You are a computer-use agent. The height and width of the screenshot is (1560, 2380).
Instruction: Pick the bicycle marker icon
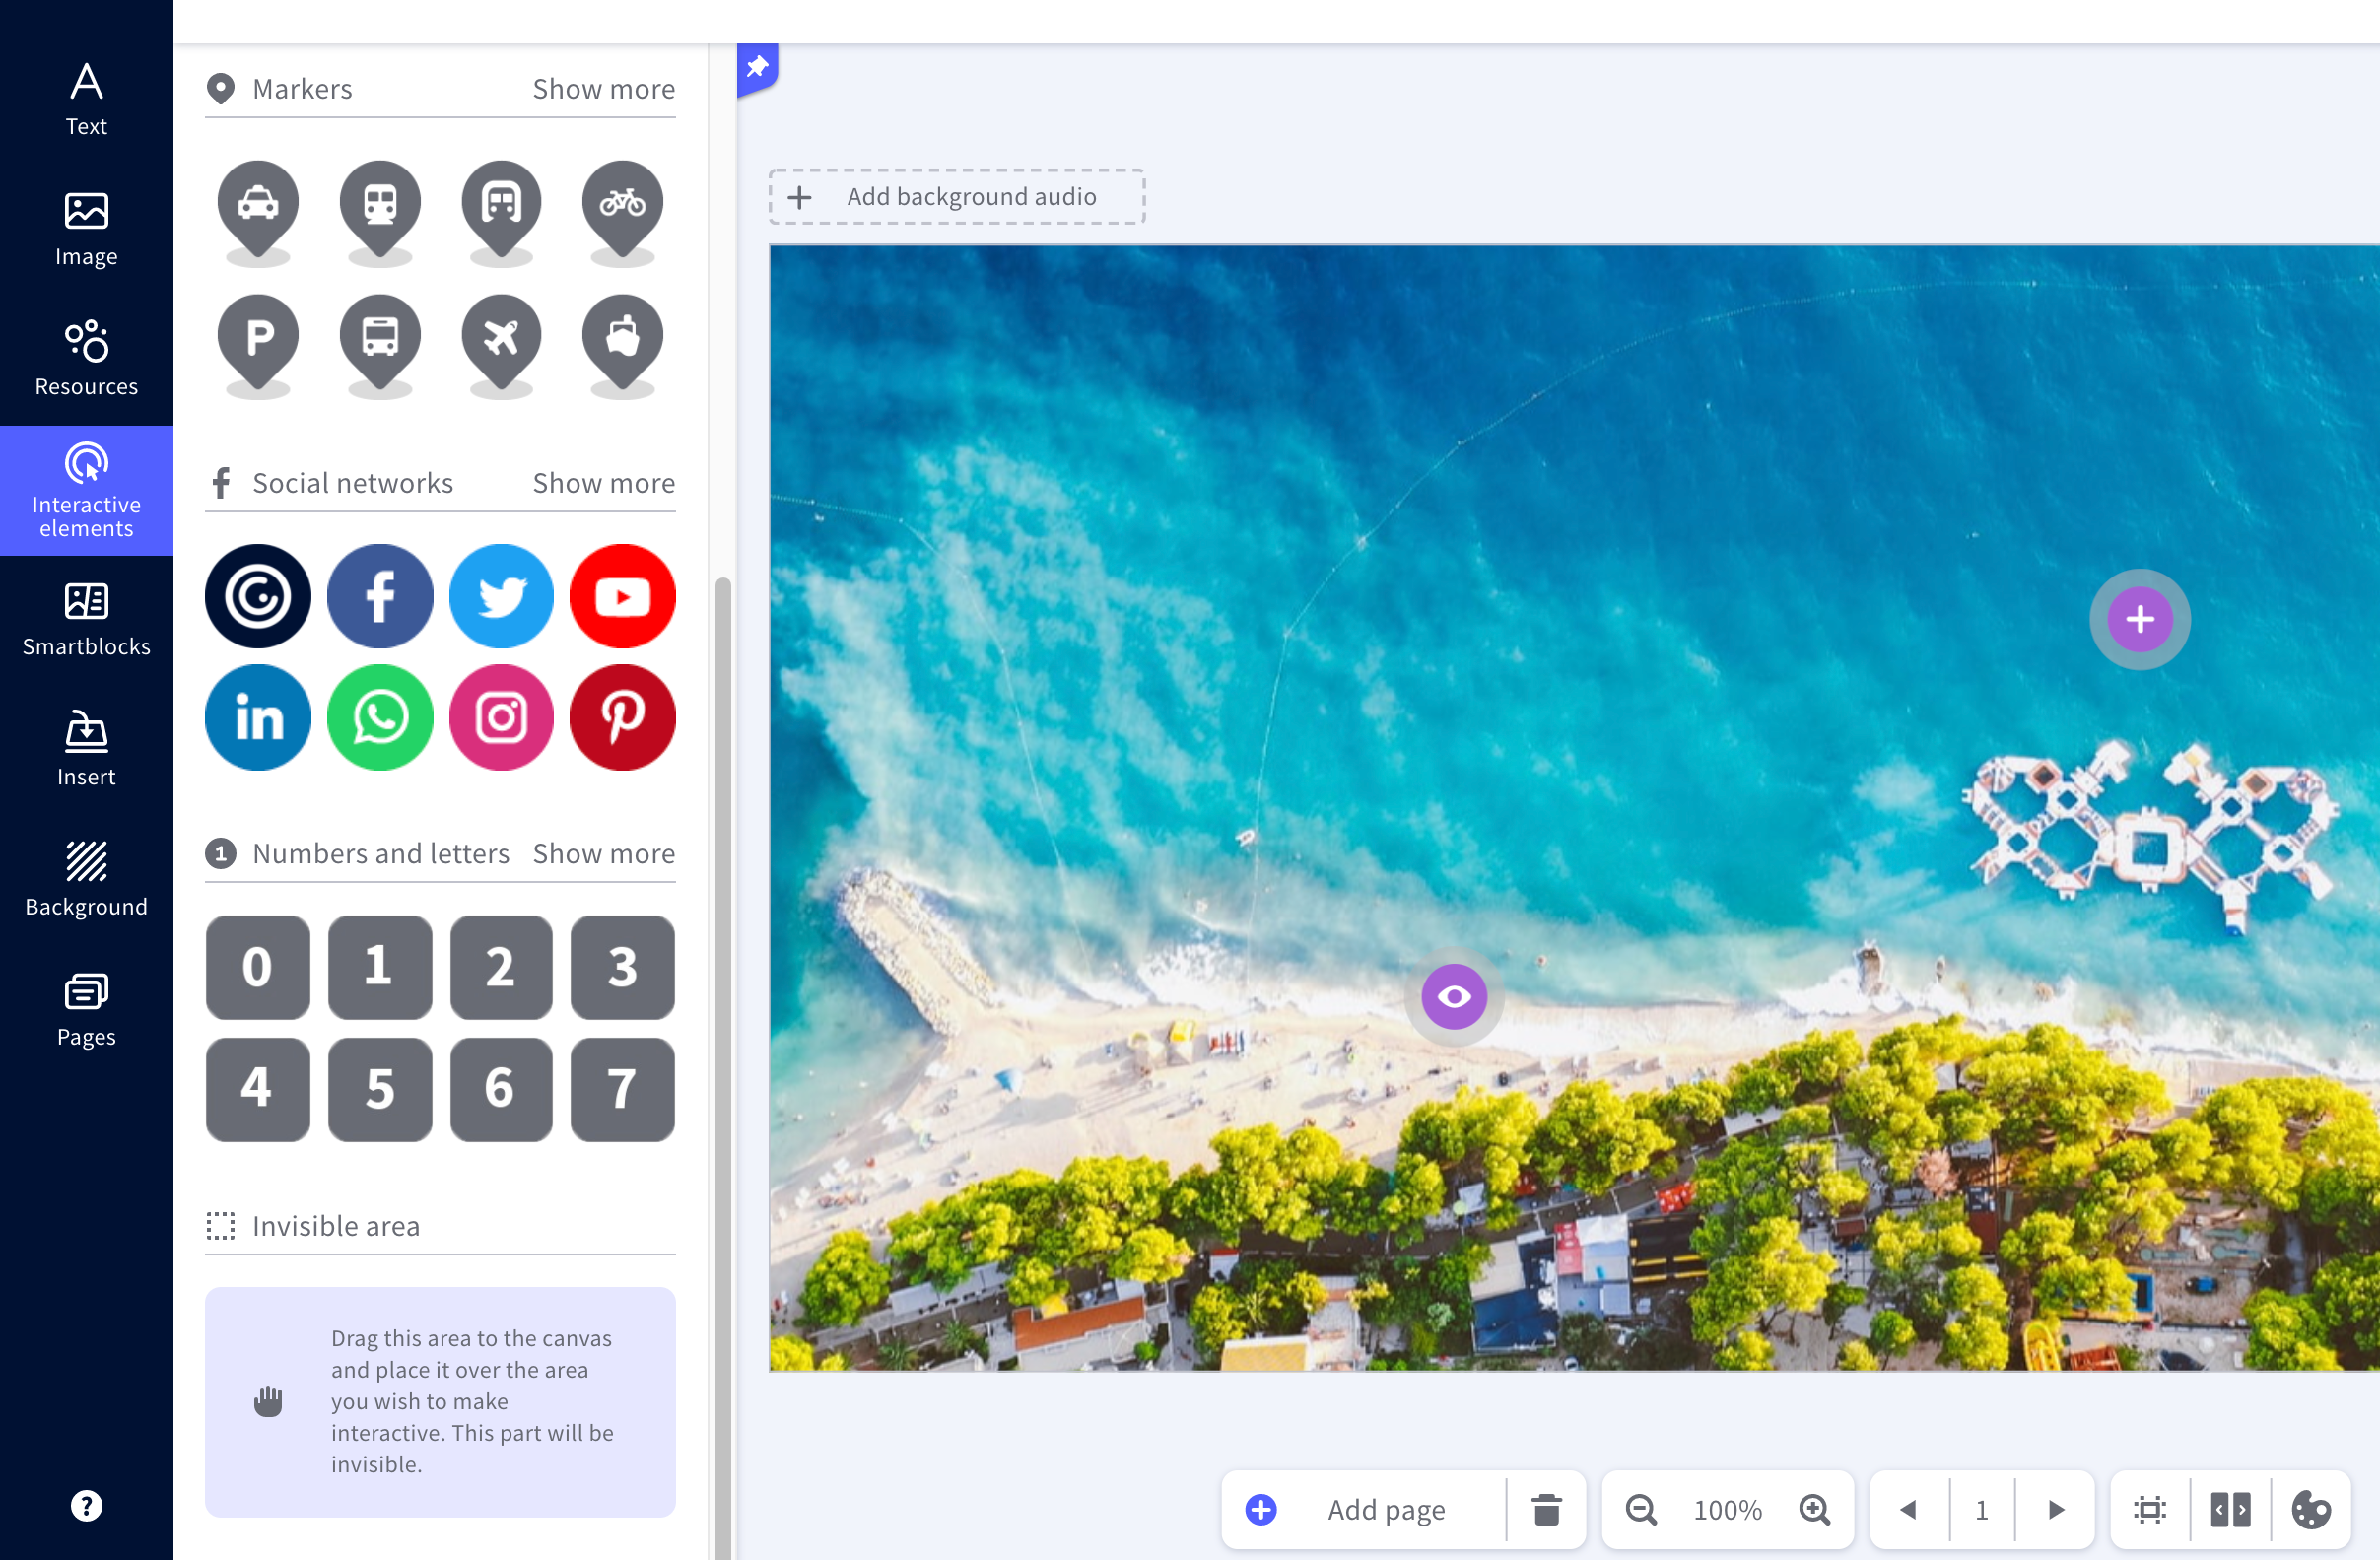[622, 205]
